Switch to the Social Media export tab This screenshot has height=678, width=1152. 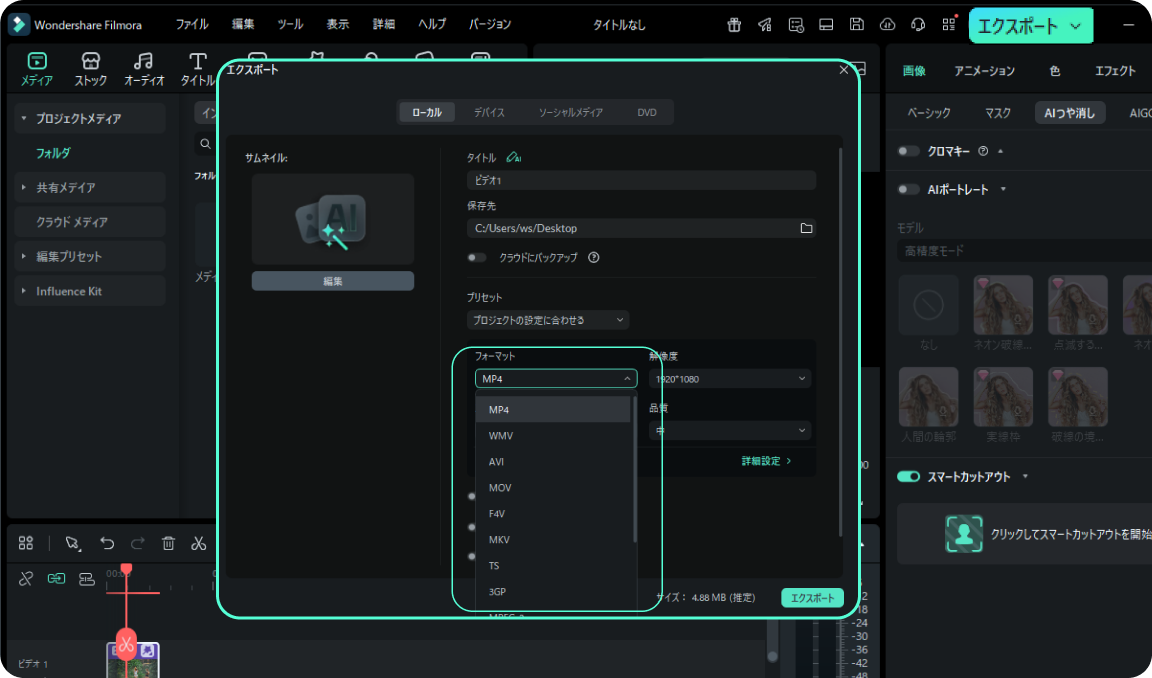(570, 113)
